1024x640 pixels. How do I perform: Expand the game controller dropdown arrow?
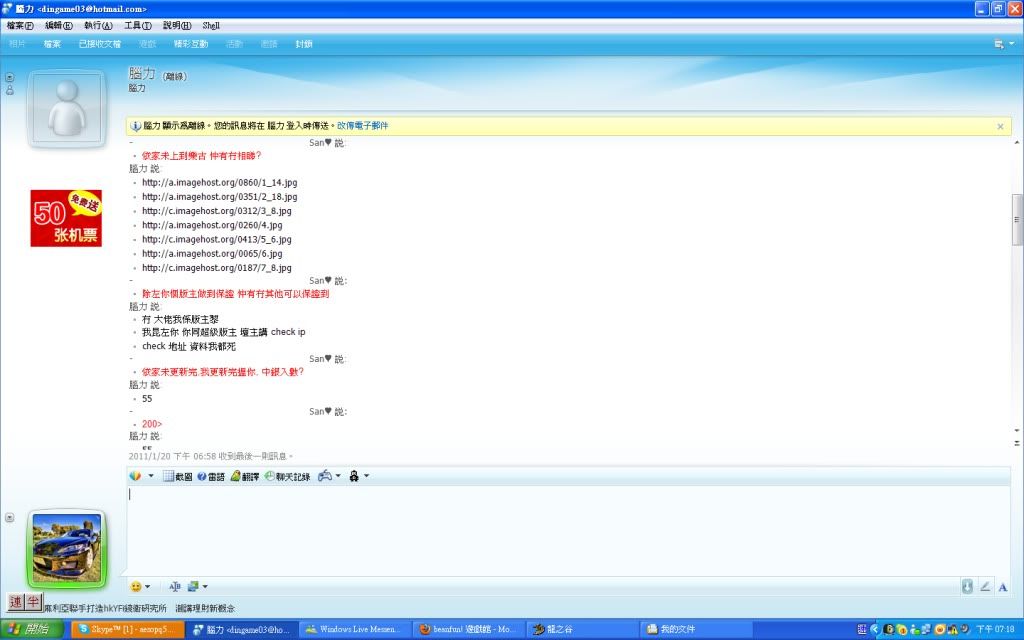338,476
